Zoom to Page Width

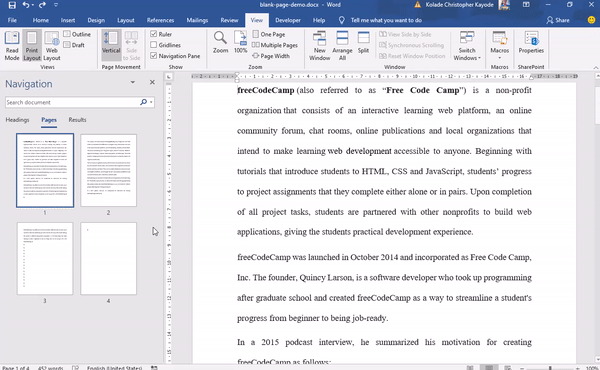tap(271, 56)
